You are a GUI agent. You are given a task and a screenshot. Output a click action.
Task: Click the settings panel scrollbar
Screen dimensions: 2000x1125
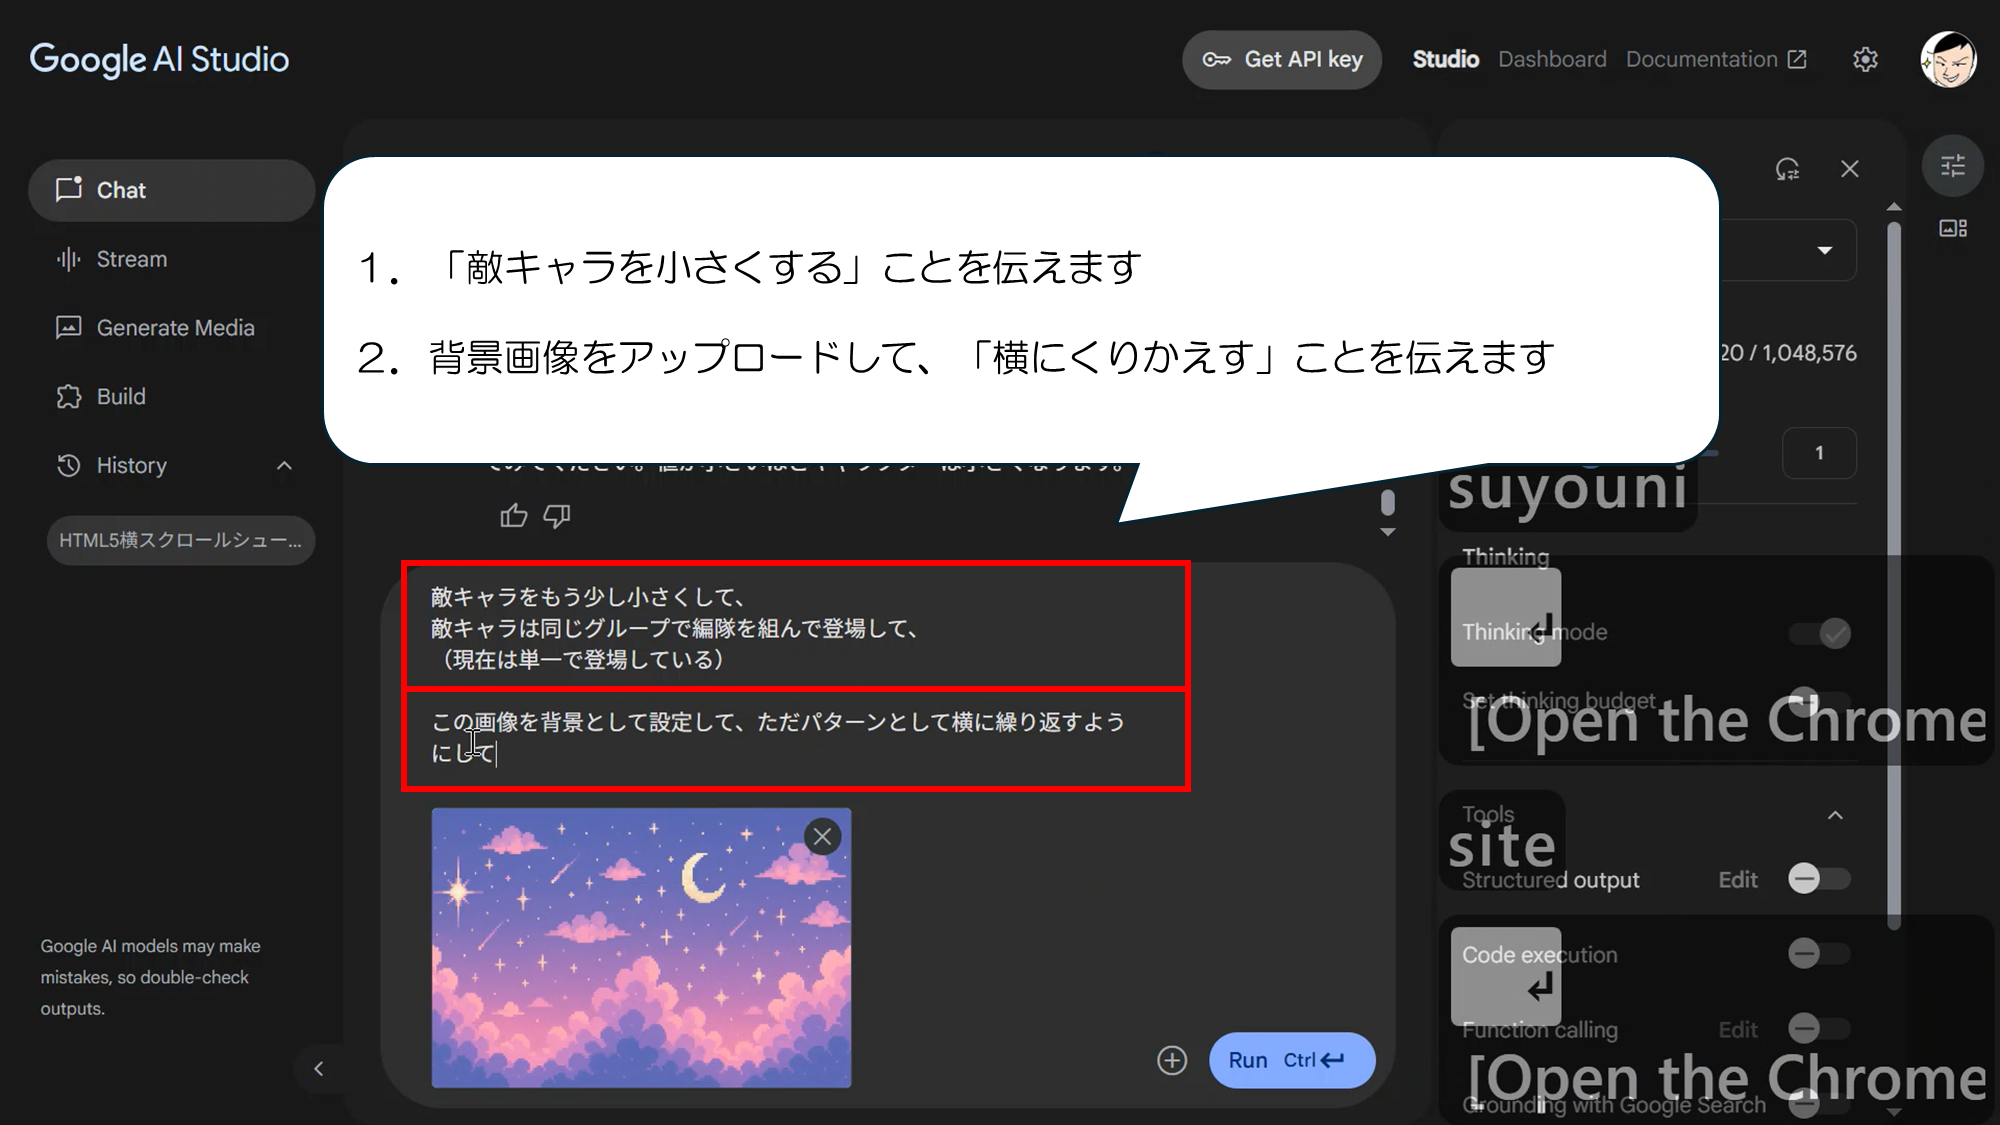pos(1893,575)
